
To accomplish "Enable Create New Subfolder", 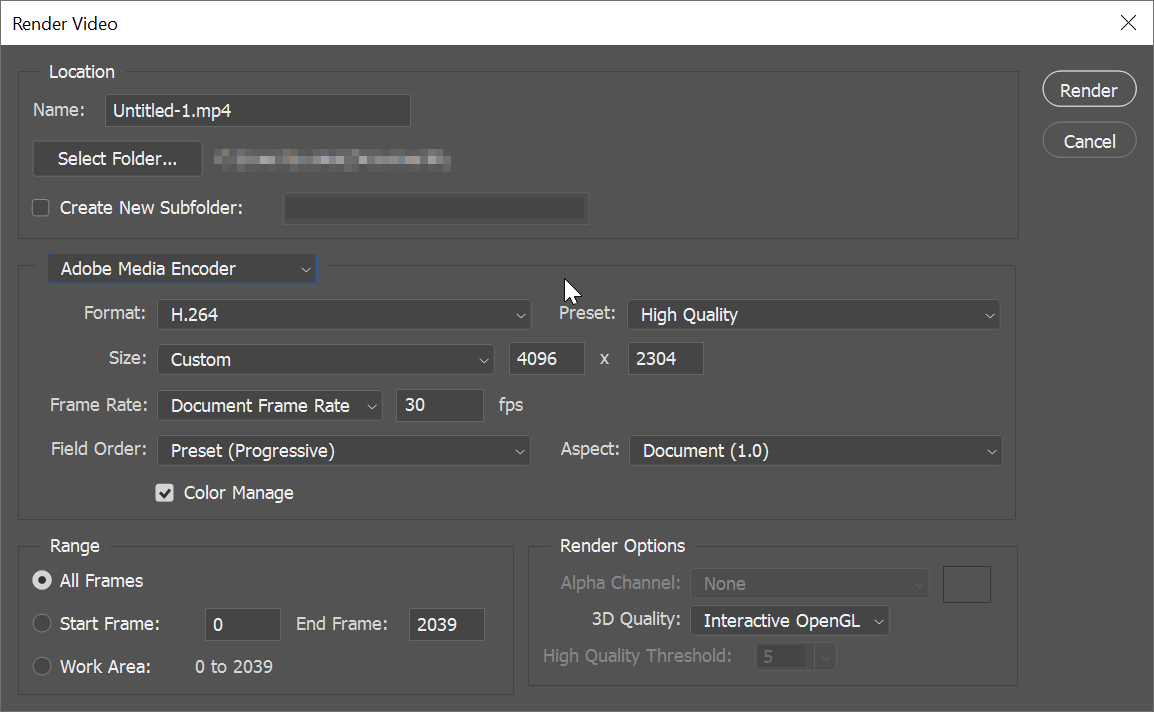I will click(x=40, y=207).
